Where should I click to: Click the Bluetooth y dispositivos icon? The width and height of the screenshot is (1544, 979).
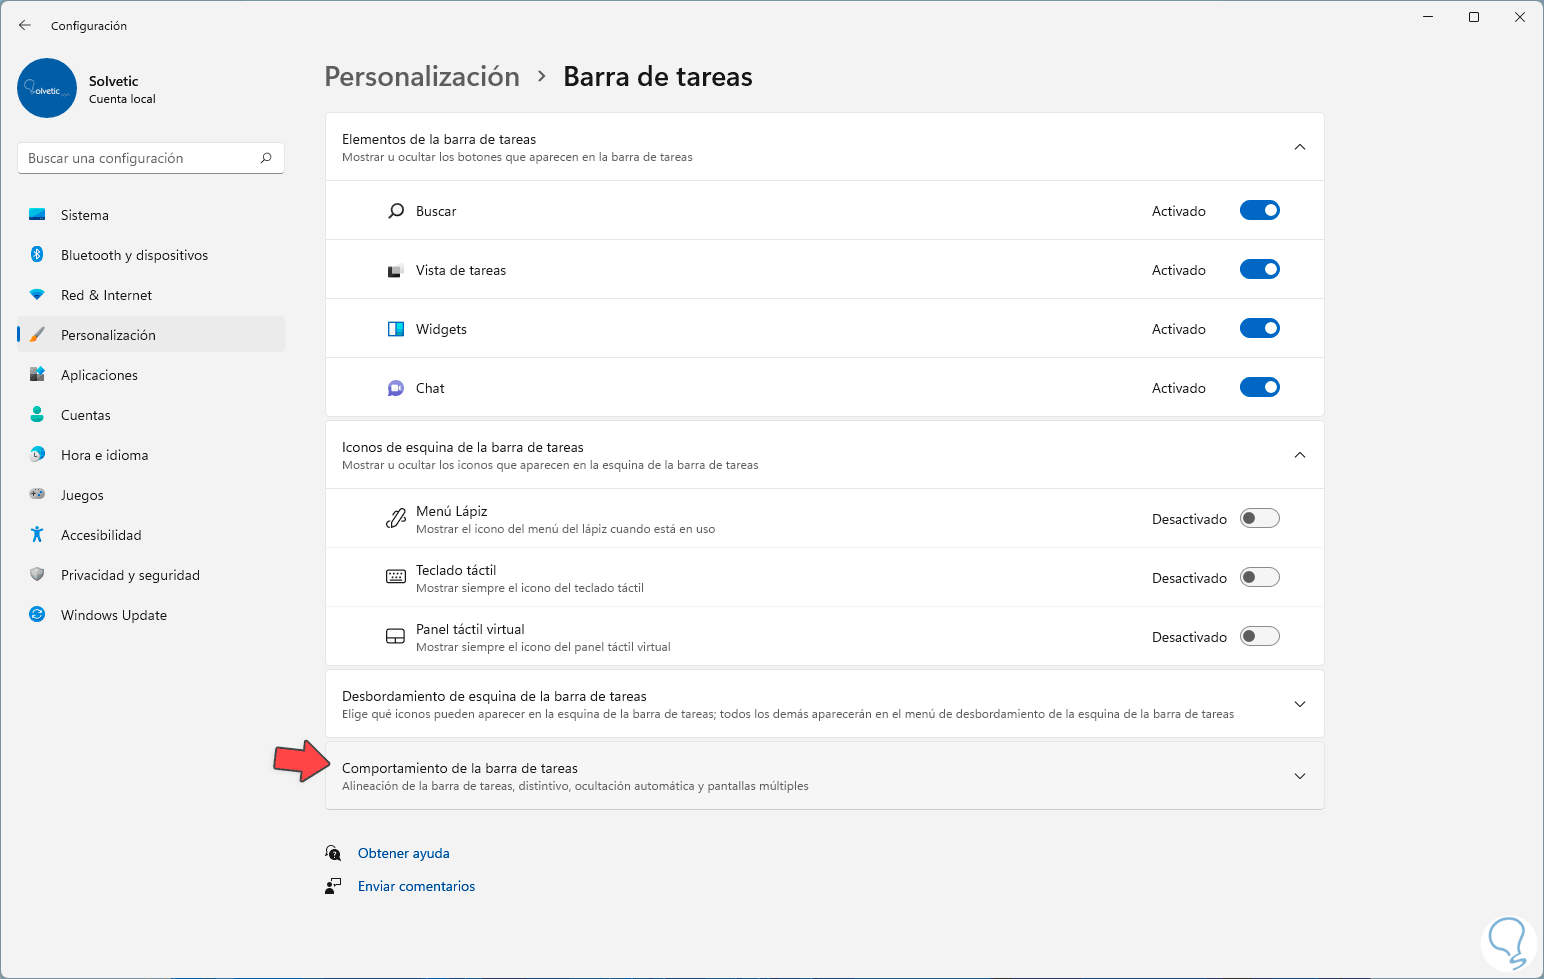point(37,255)
